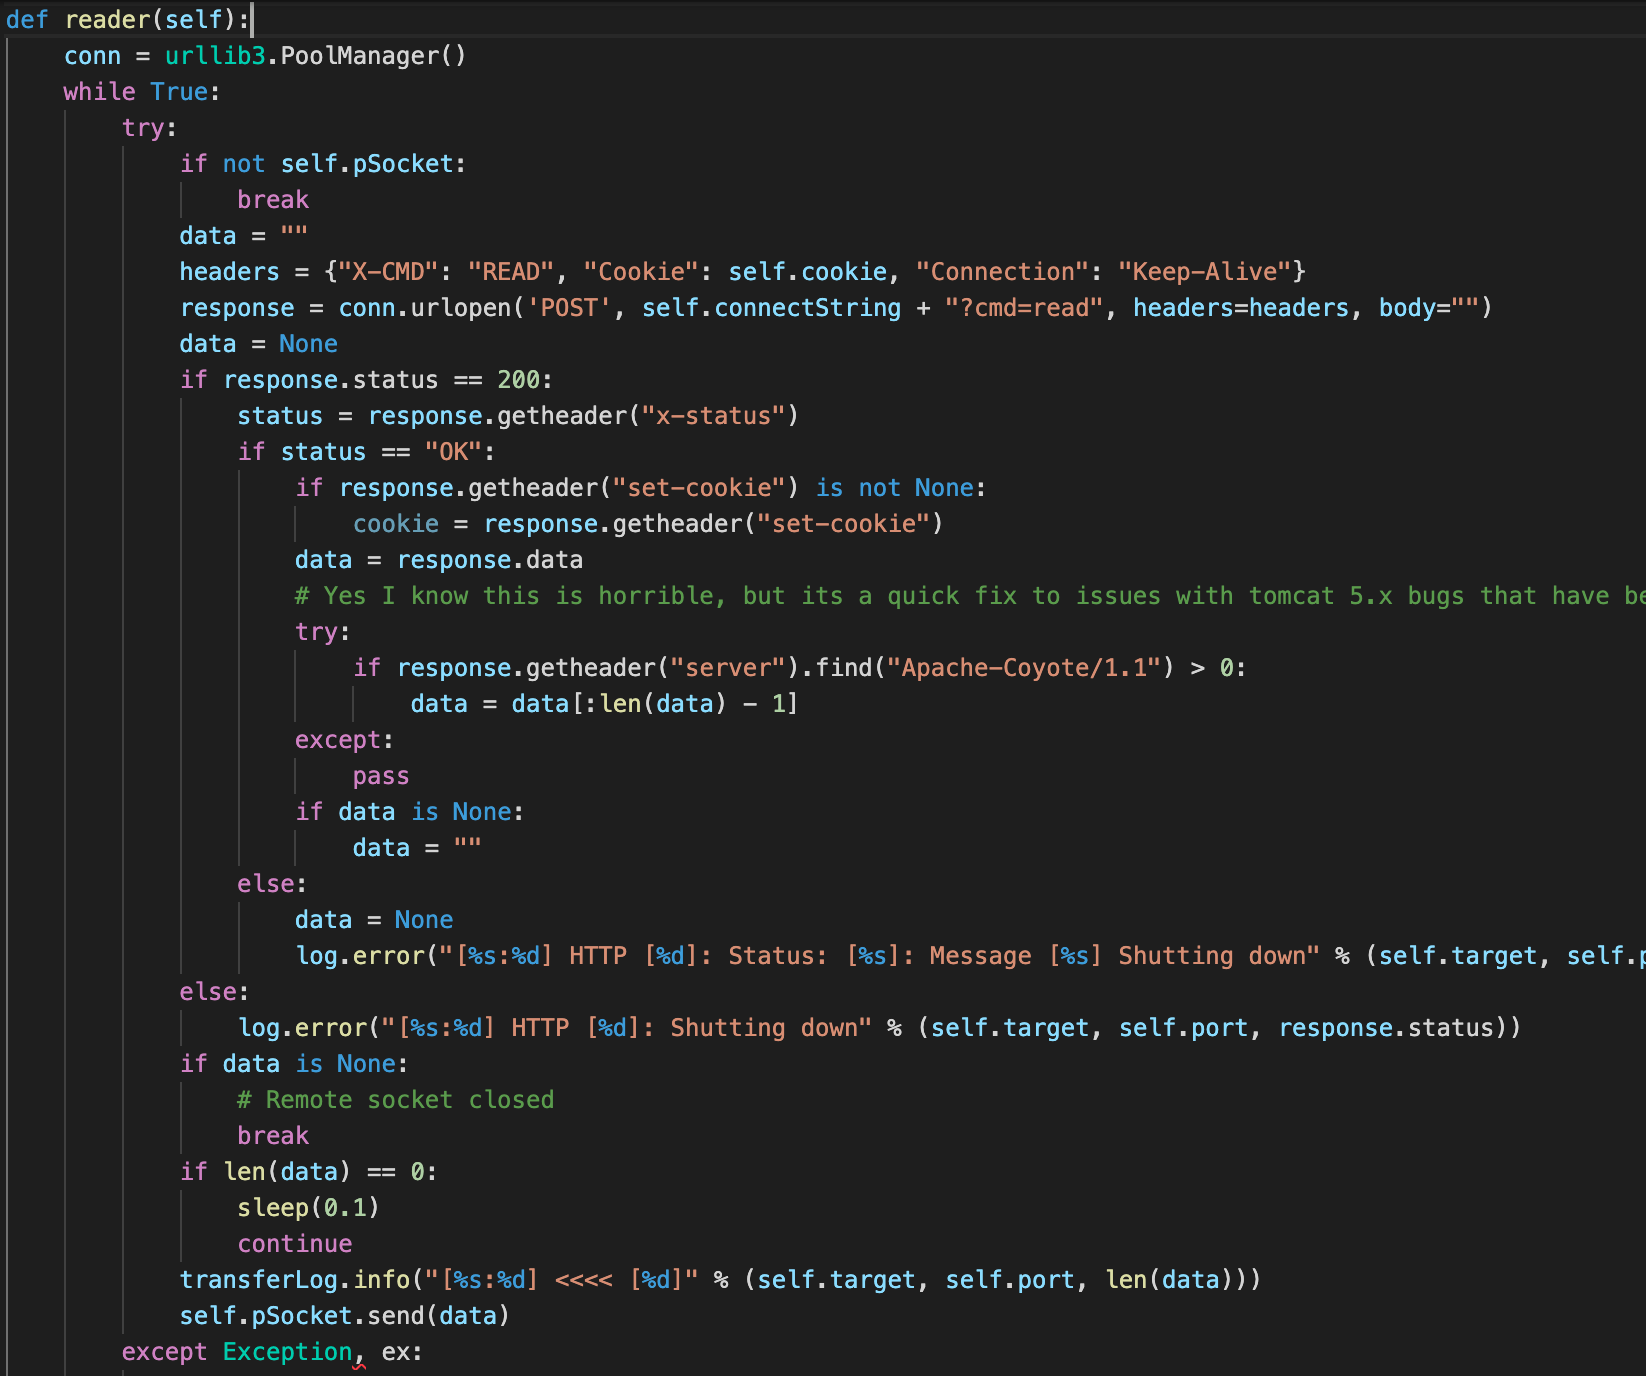Click urllib3 in the conn assignment
Screen dimensions: 1646x1376
point(215,56)
